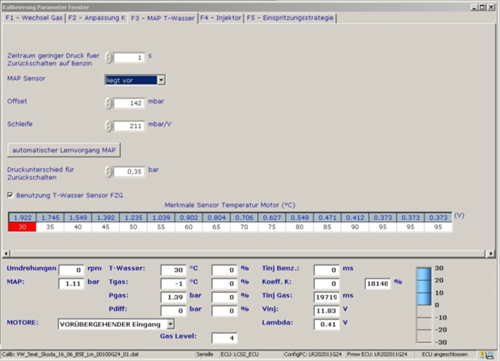500x361 pixels.
Task: Click horizontal scrollbar left arrow
Action: [x=6, y=254]
